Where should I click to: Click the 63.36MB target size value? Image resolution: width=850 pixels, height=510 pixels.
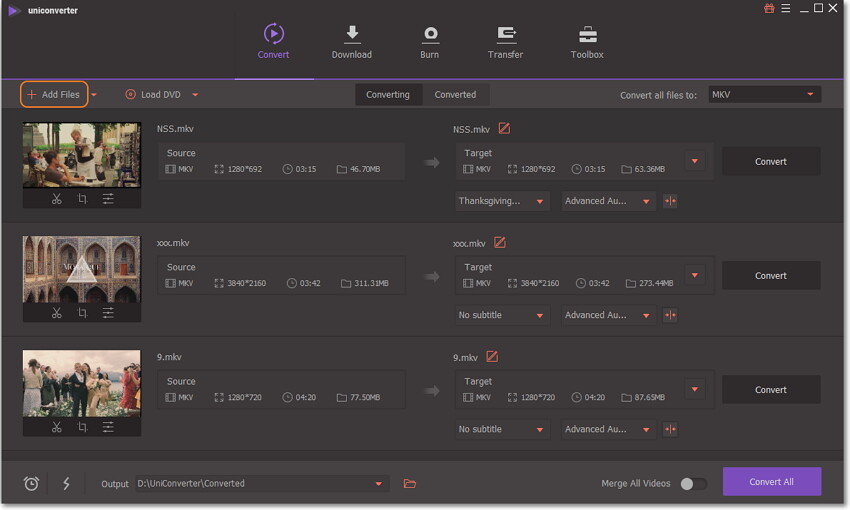[x=649, y=169]
